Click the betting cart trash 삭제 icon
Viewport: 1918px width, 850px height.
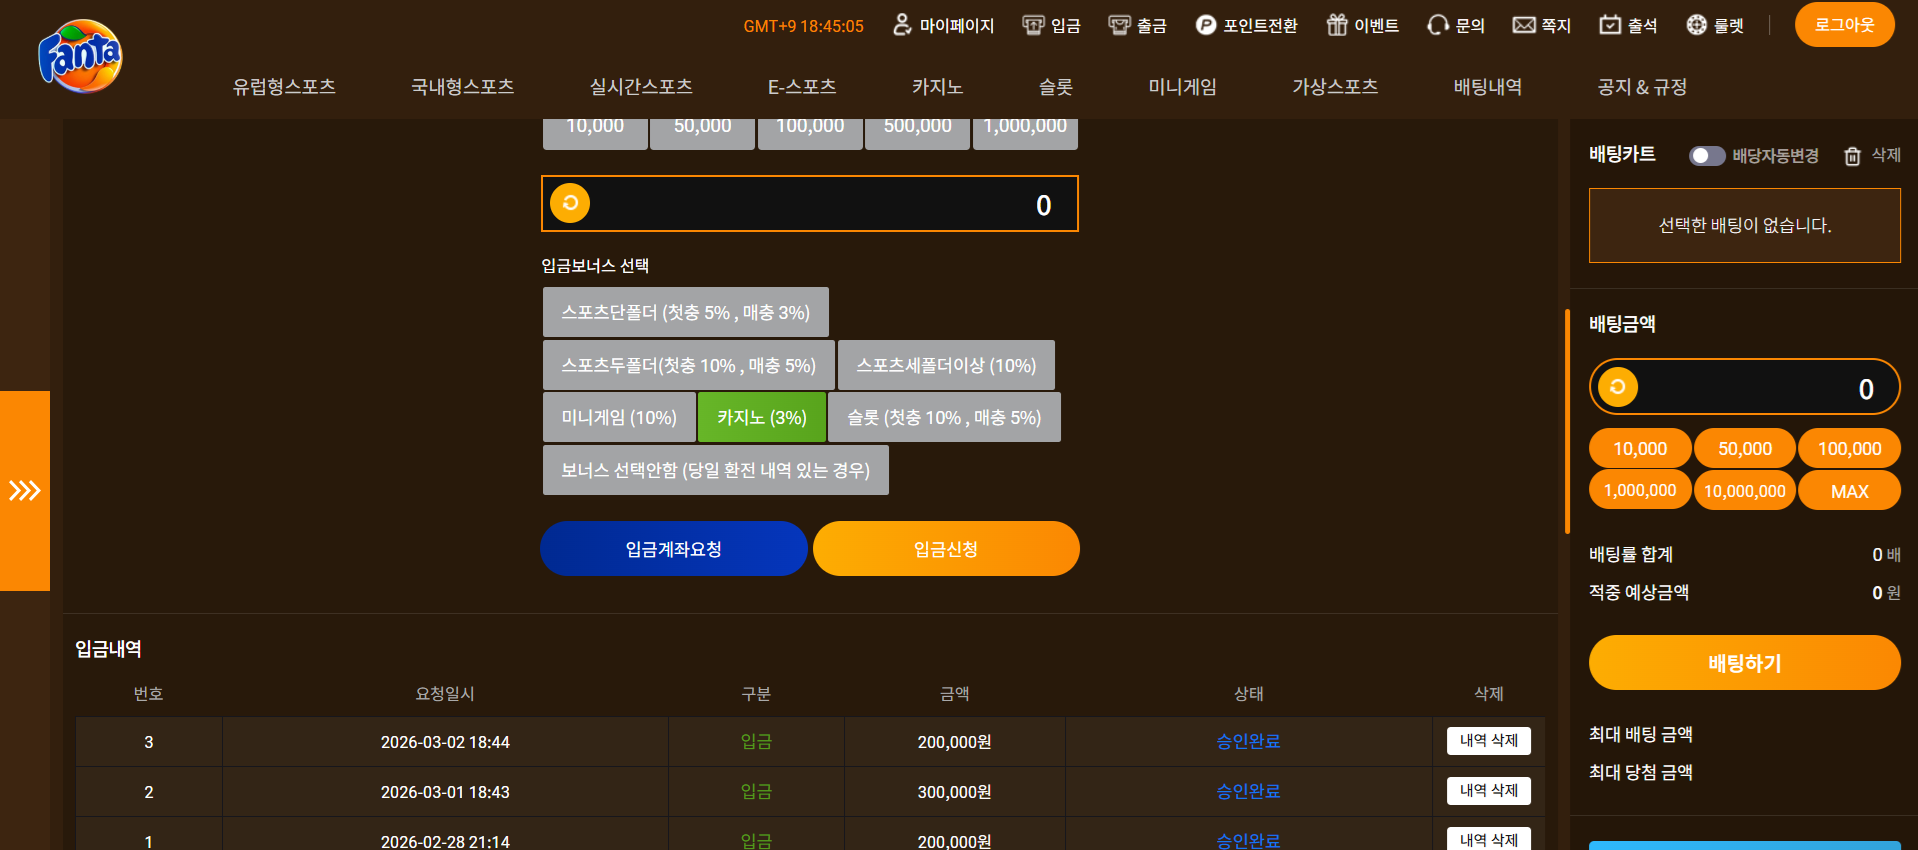pos(1853,156)
